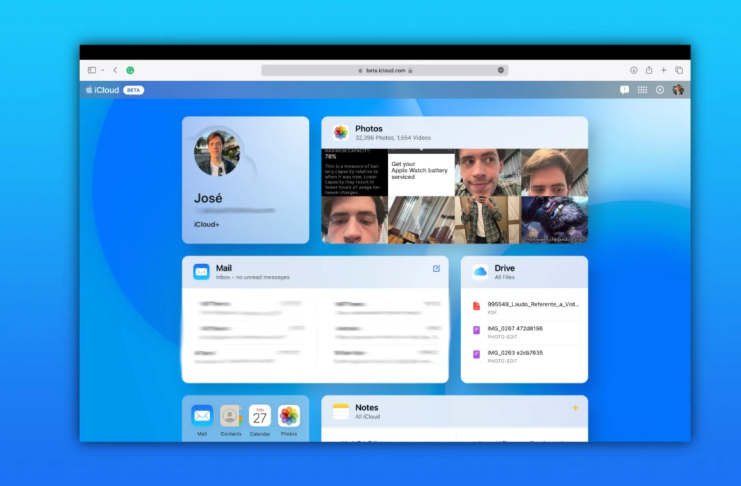Create a new note with plus icon
The image size is (741, 486).
[575, 408]
